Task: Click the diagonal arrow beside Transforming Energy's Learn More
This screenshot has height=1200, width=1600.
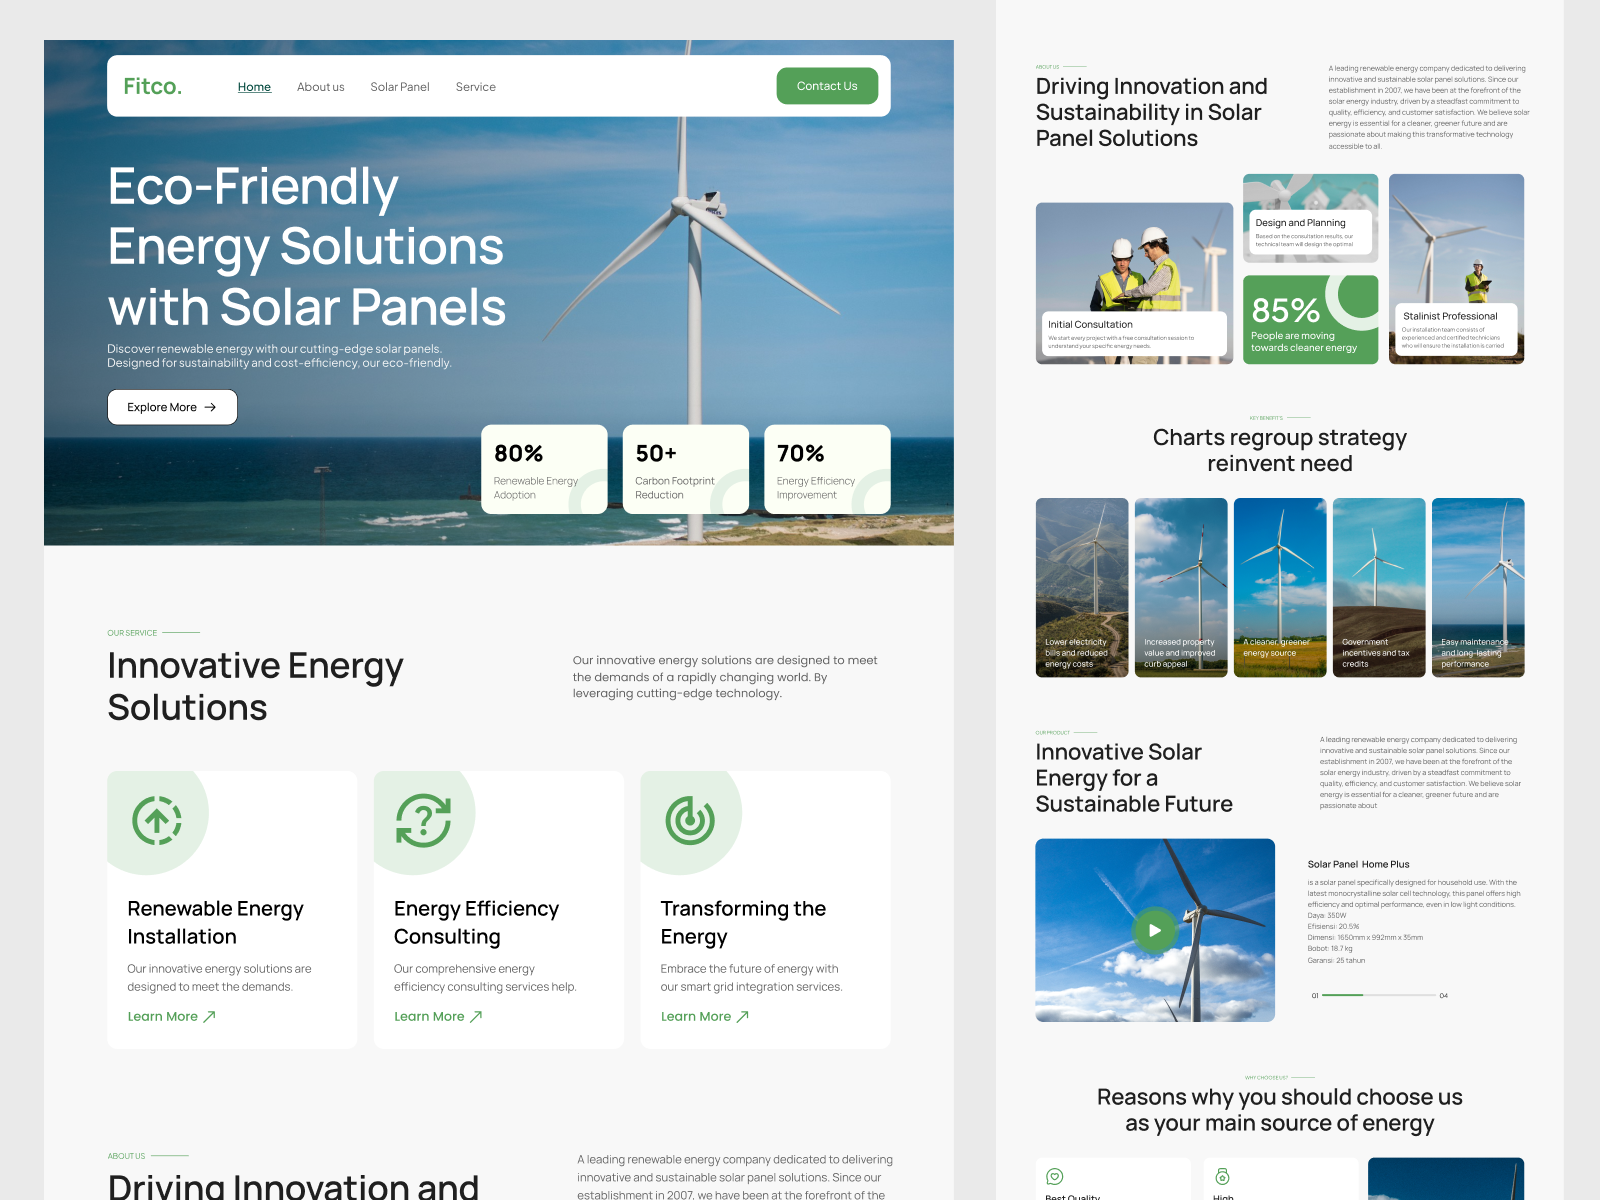Action: (x=741, y=1016)
